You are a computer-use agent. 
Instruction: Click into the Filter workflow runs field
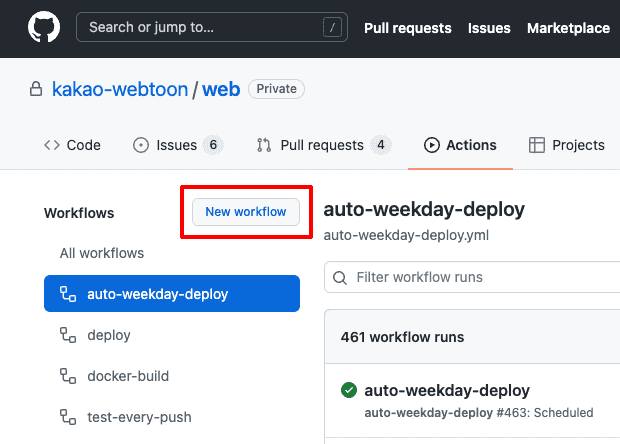[472, 277]
